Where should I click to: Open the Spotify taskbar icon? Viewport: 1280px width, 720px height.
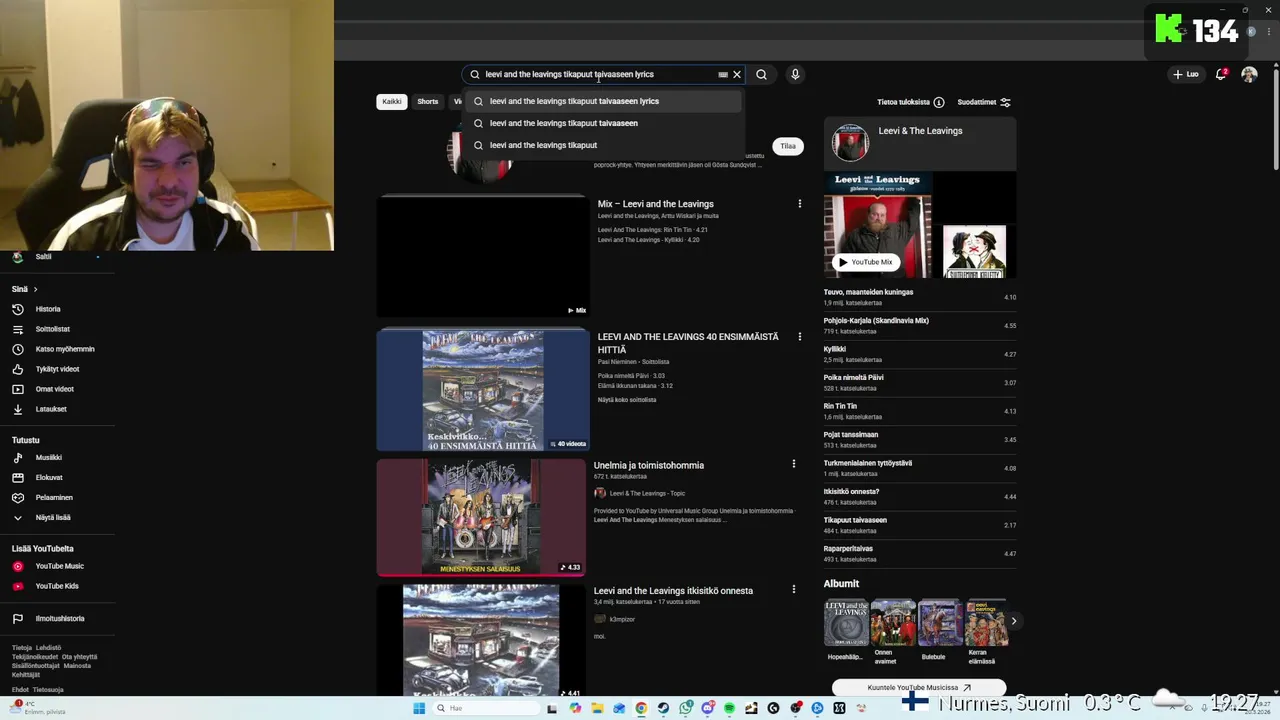pos(729,708)
